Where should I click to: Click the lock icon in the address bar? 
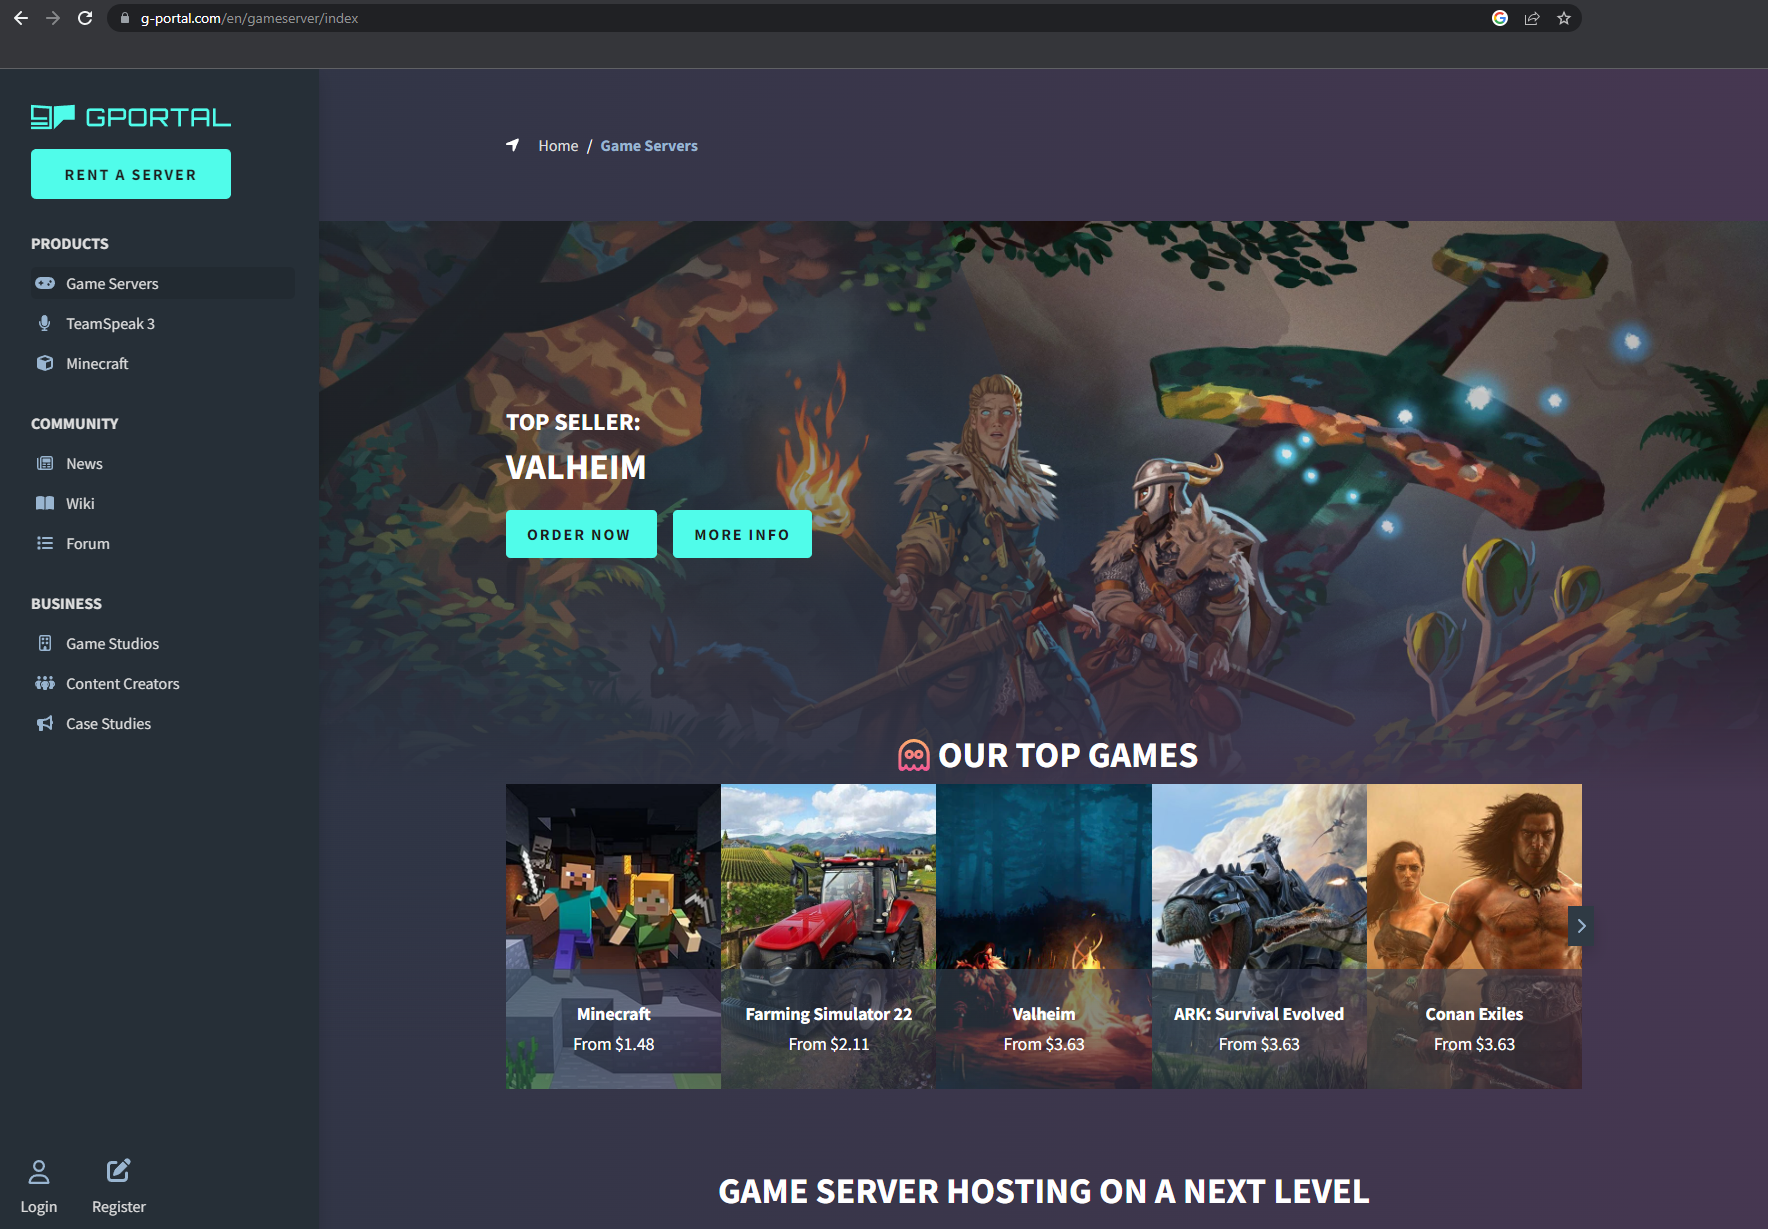point(125,18)
